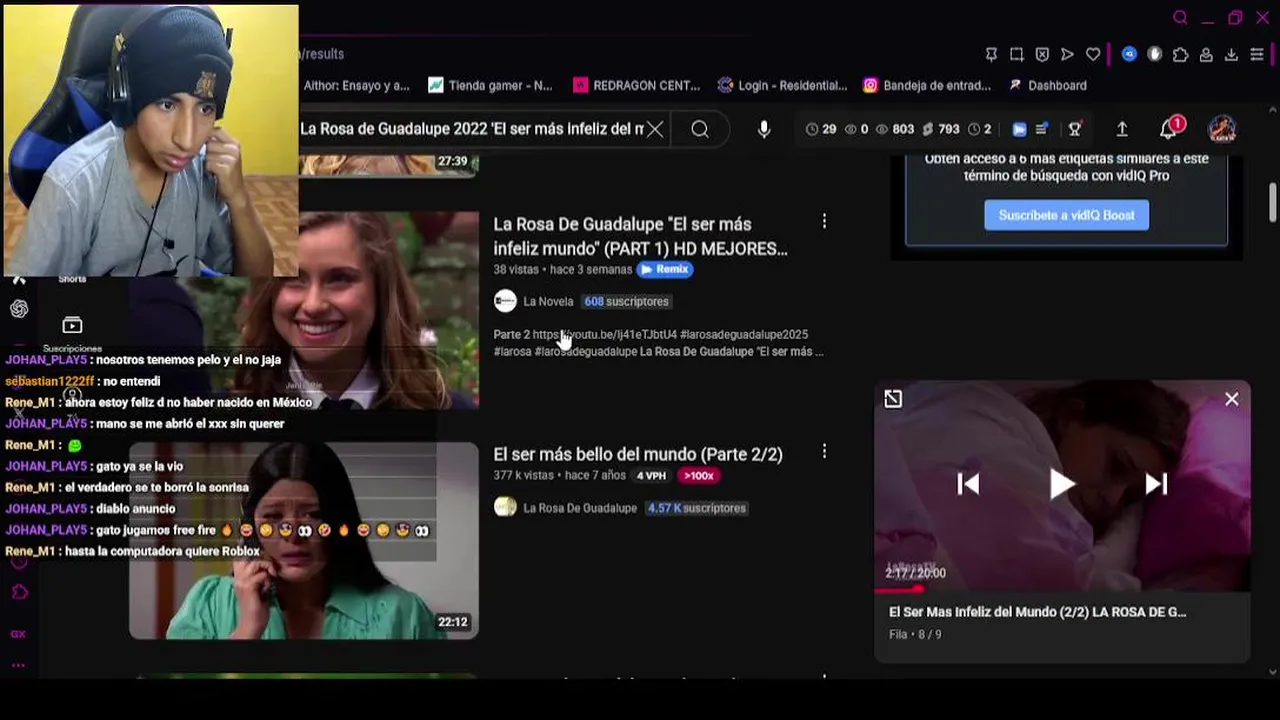Click chat message "diablo anuncio"
Screen dimensions: 1280x720
[135, 508]
